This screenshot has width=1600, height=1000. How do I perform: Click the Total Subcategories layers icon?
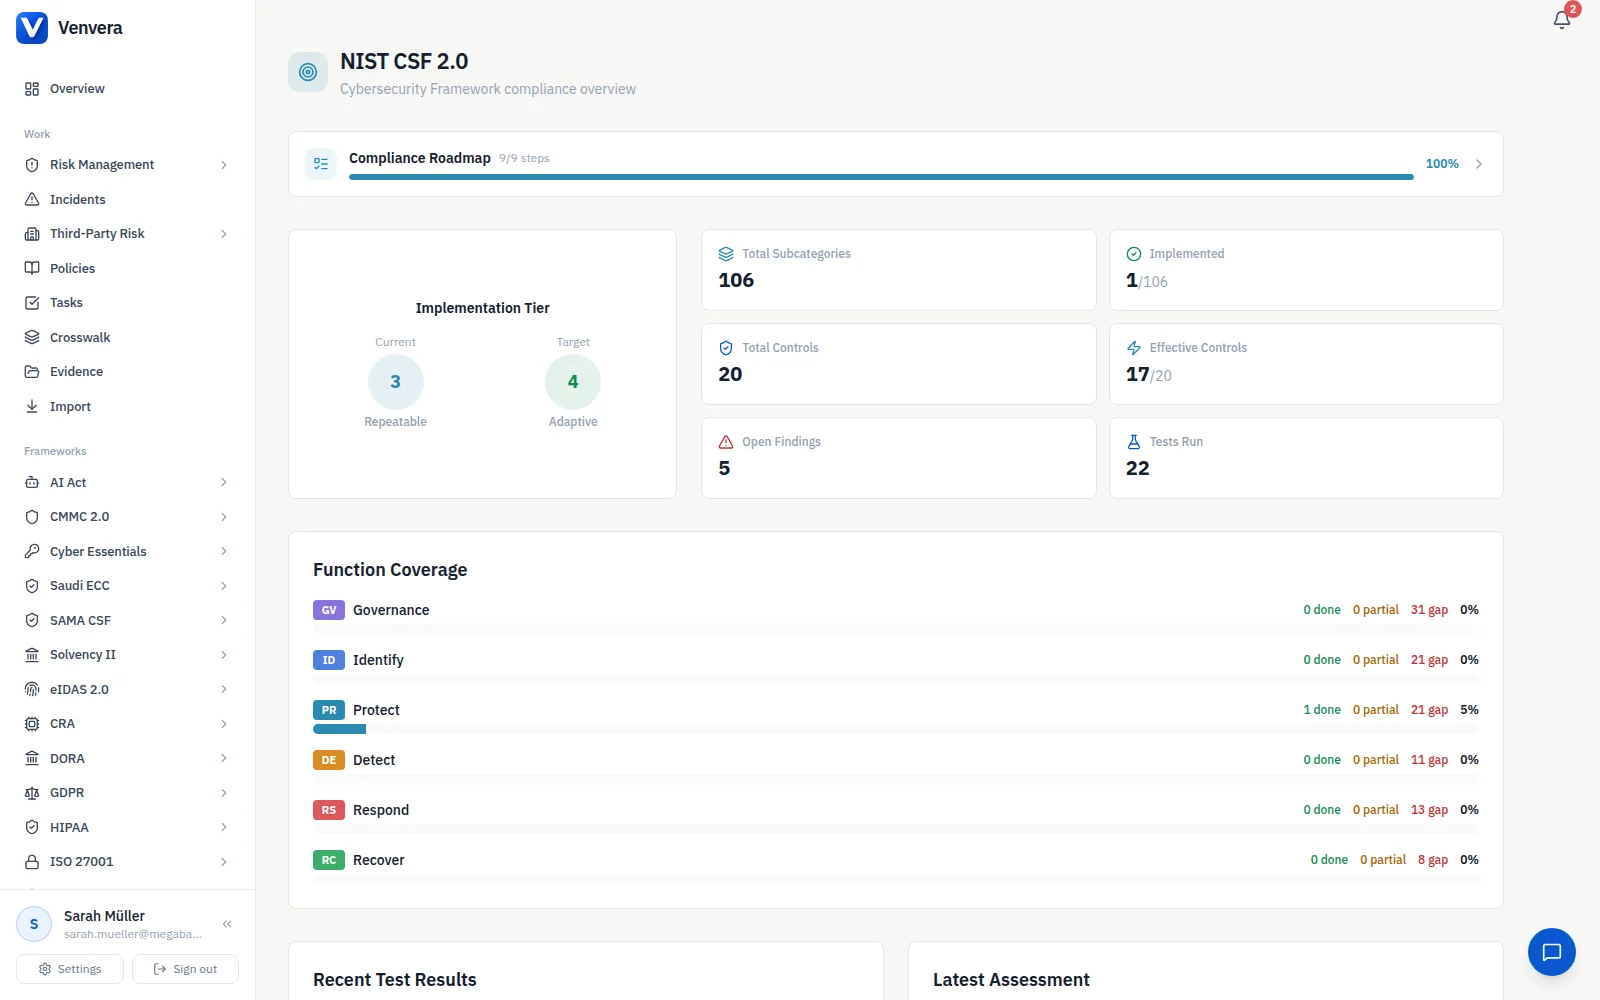coord(726,254)
